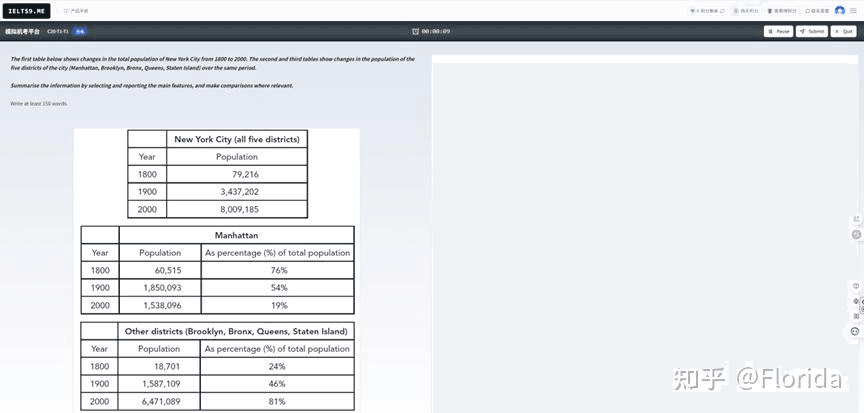Click the buy points item in top bar
This screenshot has width=864, height=413.
[745, 11]
